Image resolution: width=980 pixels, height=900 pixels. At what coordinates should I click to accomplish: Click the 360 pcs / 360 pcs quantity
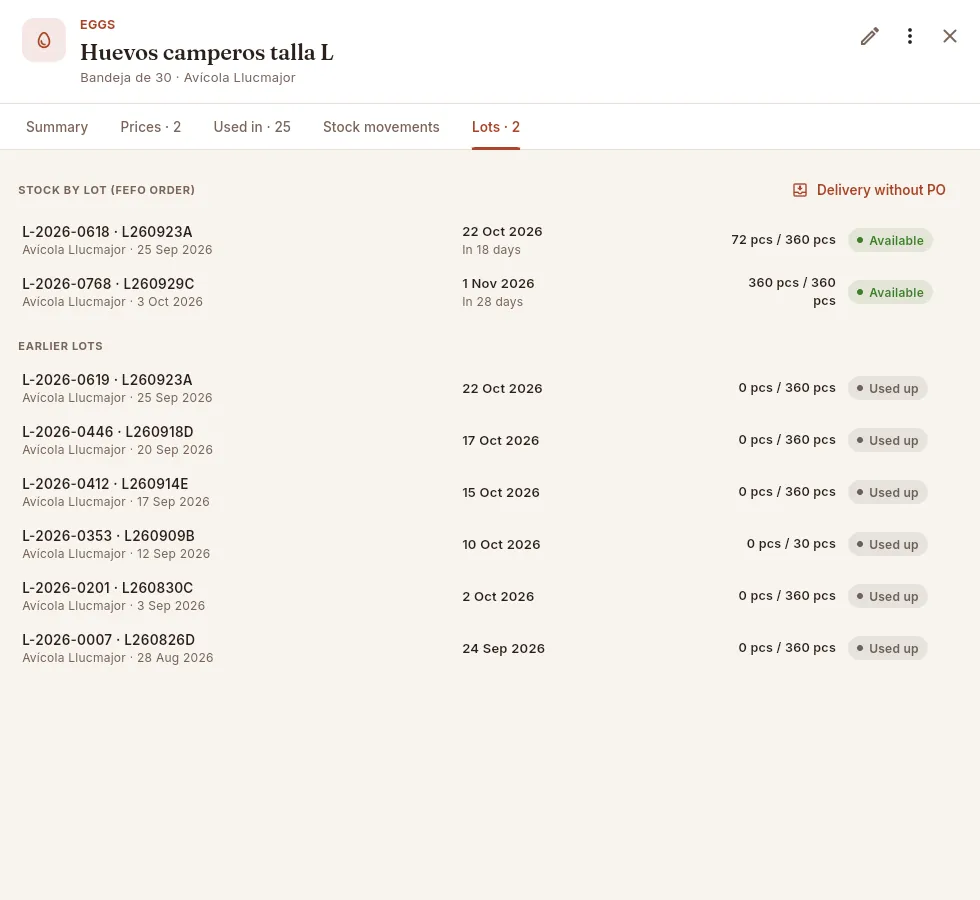[x=792, y=291]
